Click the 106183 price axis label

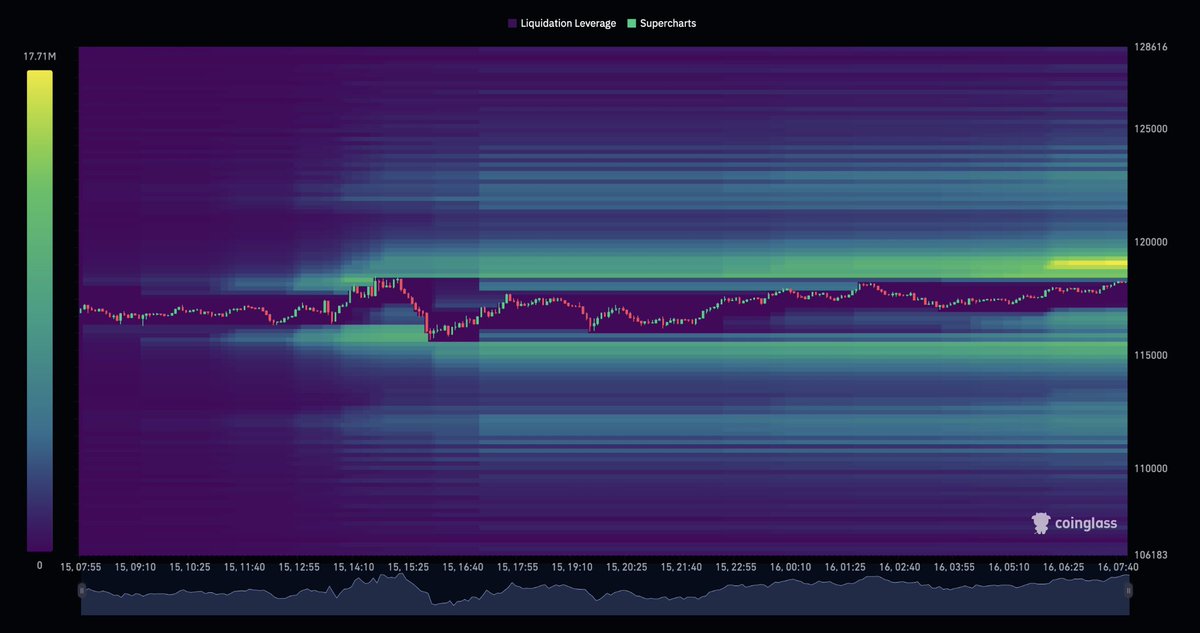1149,554
